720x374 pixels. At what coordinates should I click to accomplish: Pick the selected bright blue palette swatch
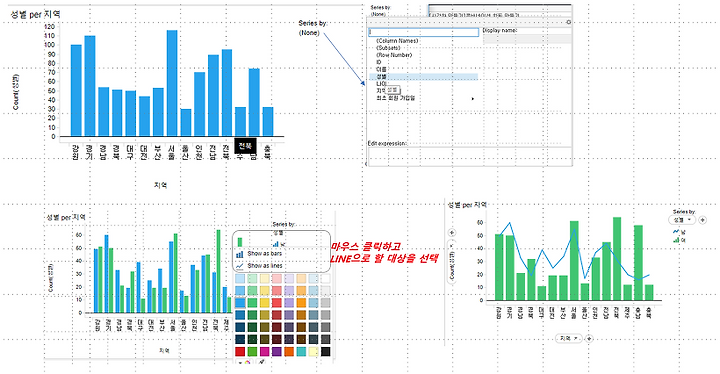(240, 303)
